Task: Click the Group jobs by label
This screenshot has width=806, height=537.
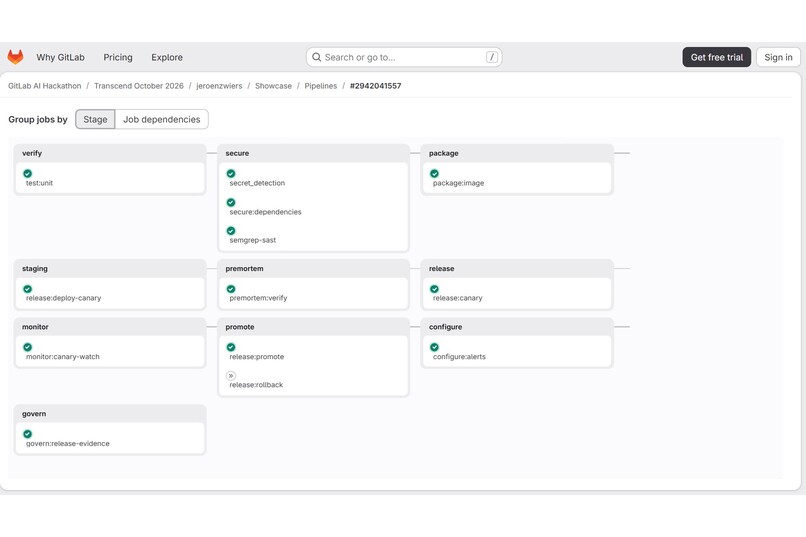Action: [38, 119]
